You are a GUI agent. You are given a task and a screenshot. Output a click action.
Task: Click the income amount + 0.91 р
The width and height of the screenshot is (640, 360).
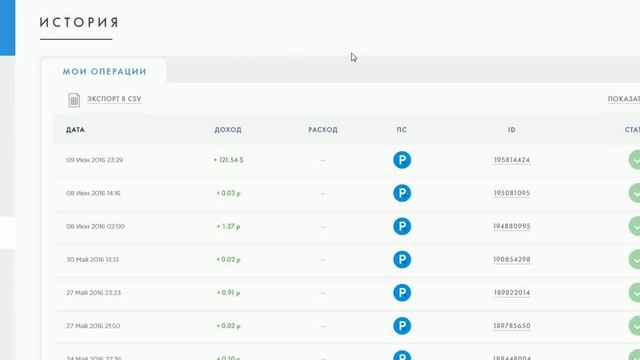pos(228,293)
